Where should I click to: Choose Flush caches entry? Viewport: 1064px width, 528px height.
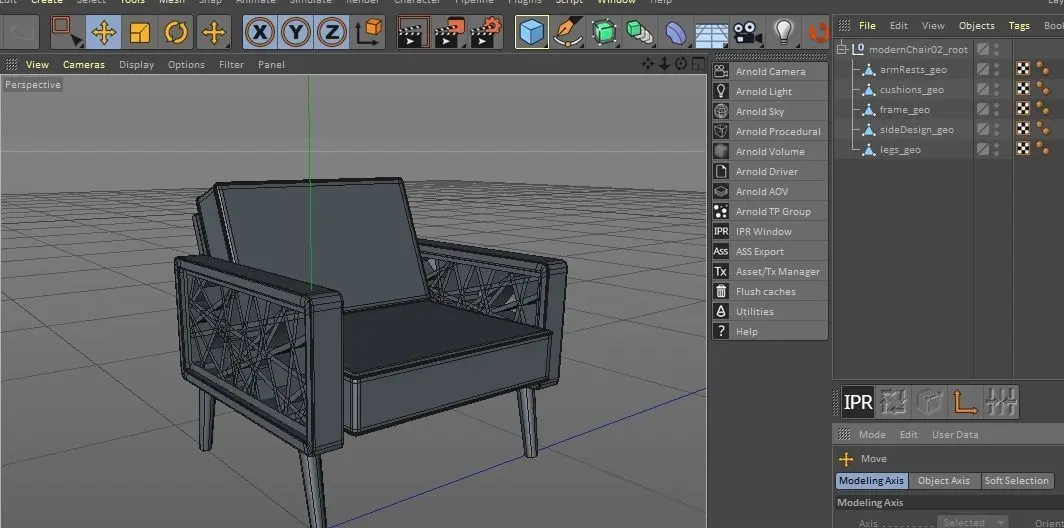pyautogui.click(x=770, y=292)
